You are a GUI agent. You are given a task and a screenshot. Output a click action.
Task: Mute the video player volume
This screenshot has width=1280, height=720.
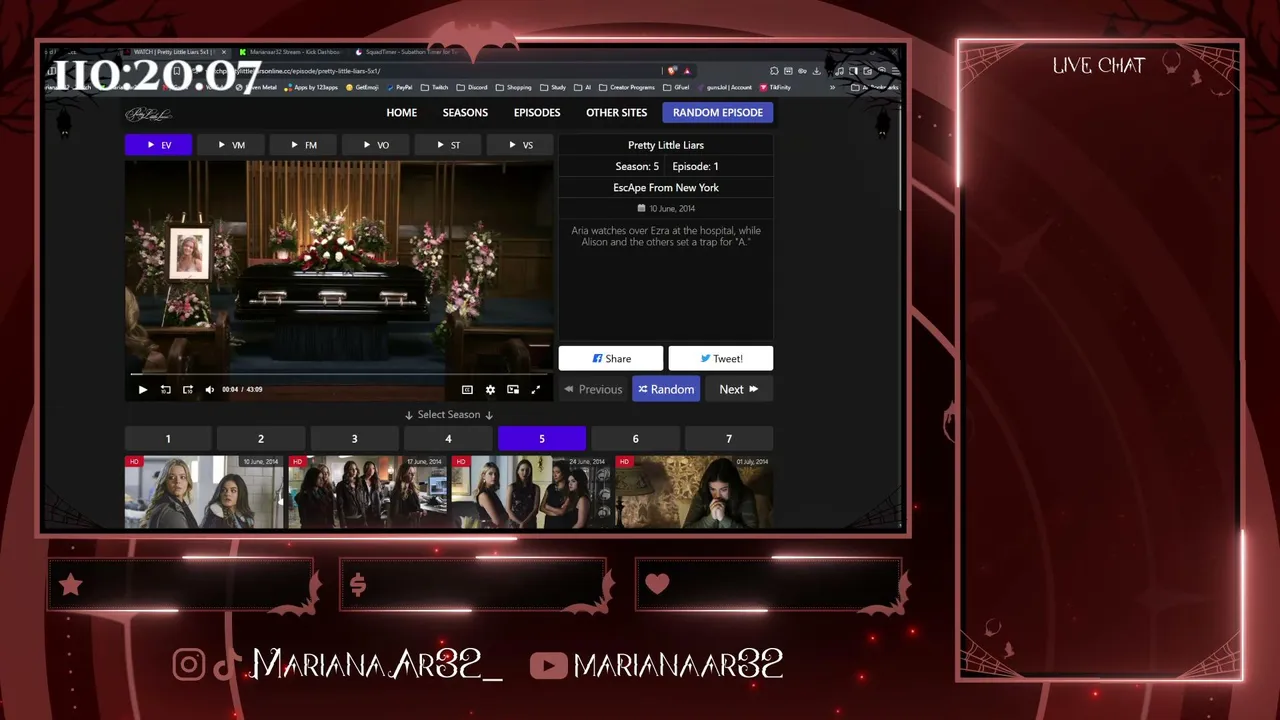209,390
